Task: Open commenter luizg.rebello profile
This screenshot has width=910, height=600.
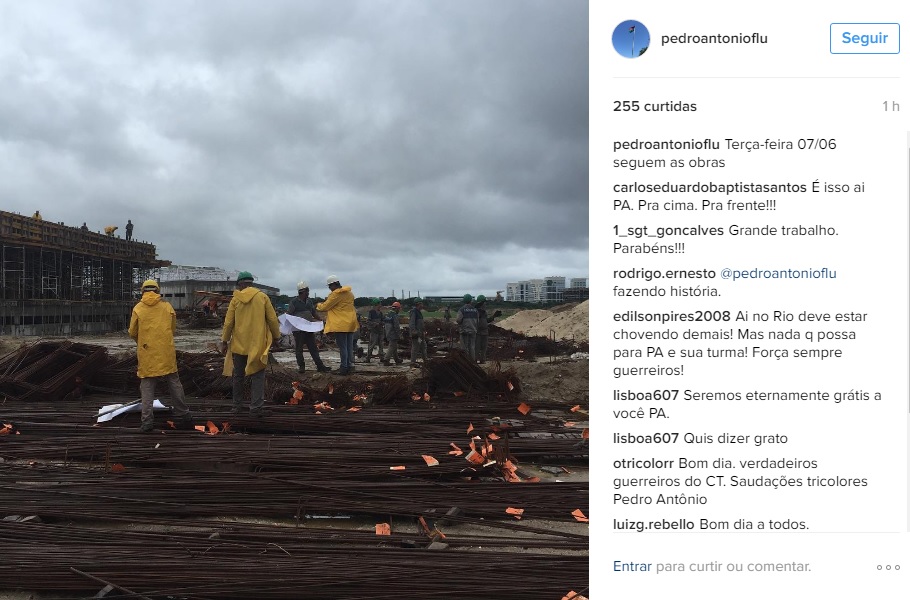Action: [653, 524]
